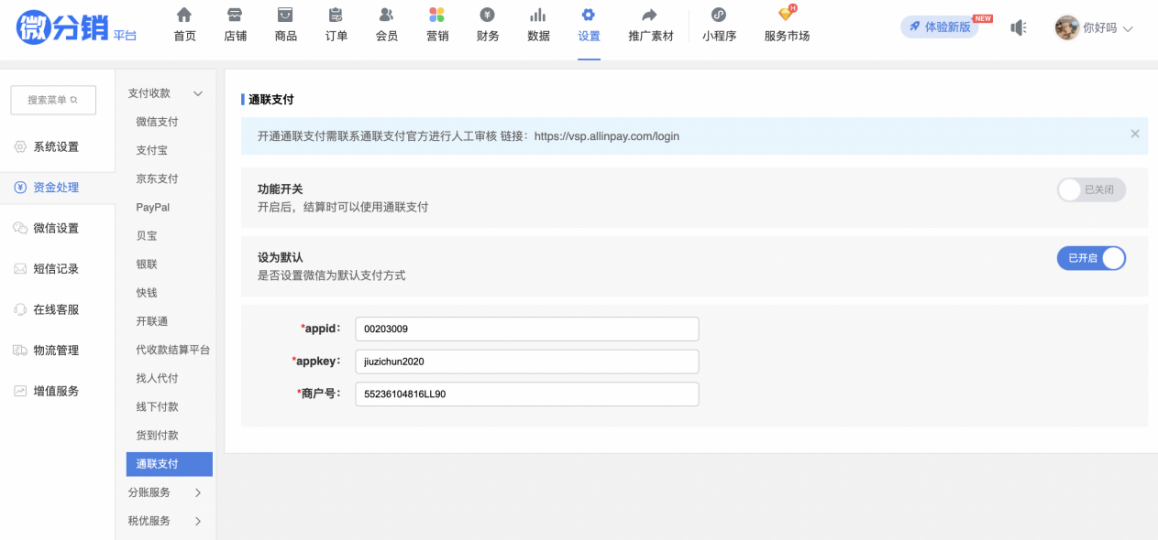Turn off the 设为默认 toggle
Screen dimensions: 1158x540
pyautogui.click(x=1091, y=258)
